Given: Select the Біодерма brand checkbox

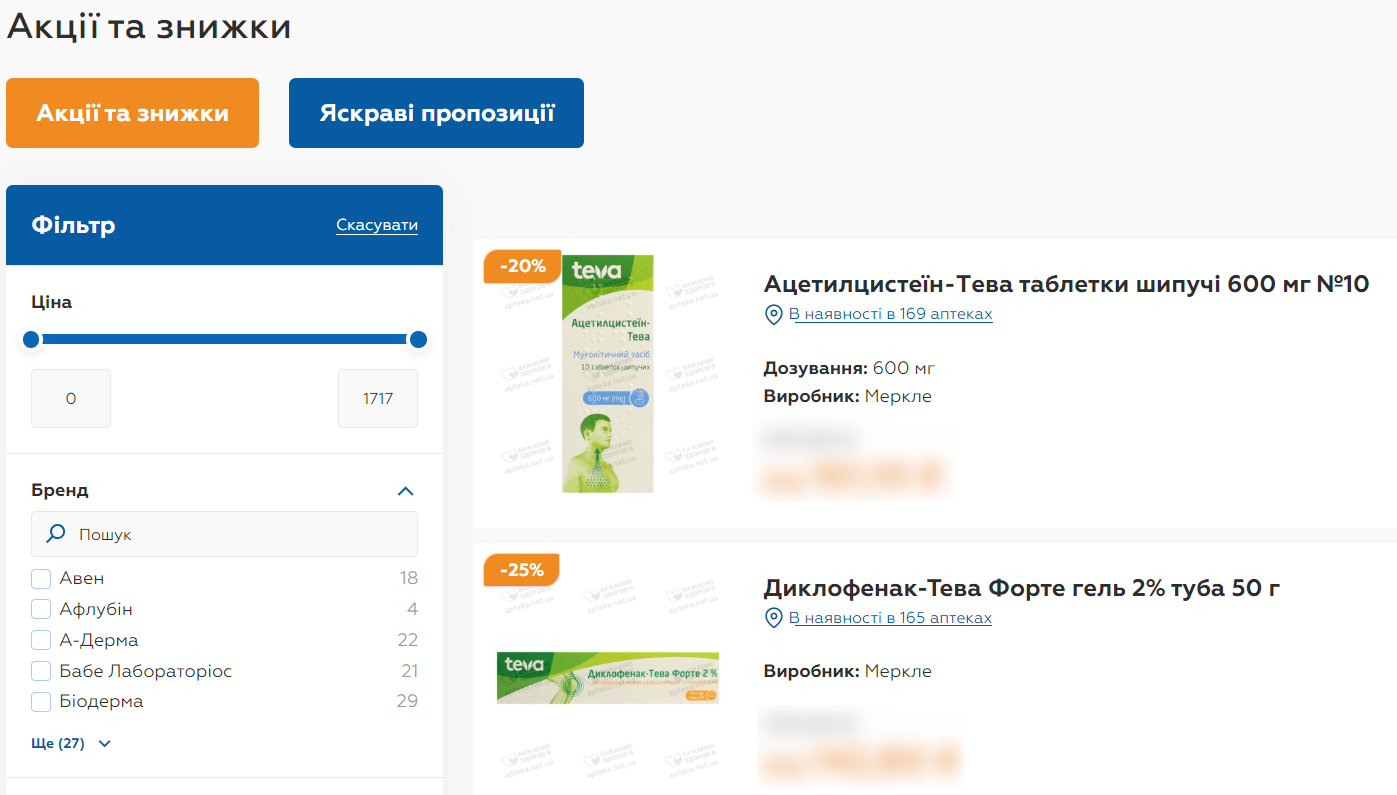Looking at the screenshot, I should (x=41, y=702).
